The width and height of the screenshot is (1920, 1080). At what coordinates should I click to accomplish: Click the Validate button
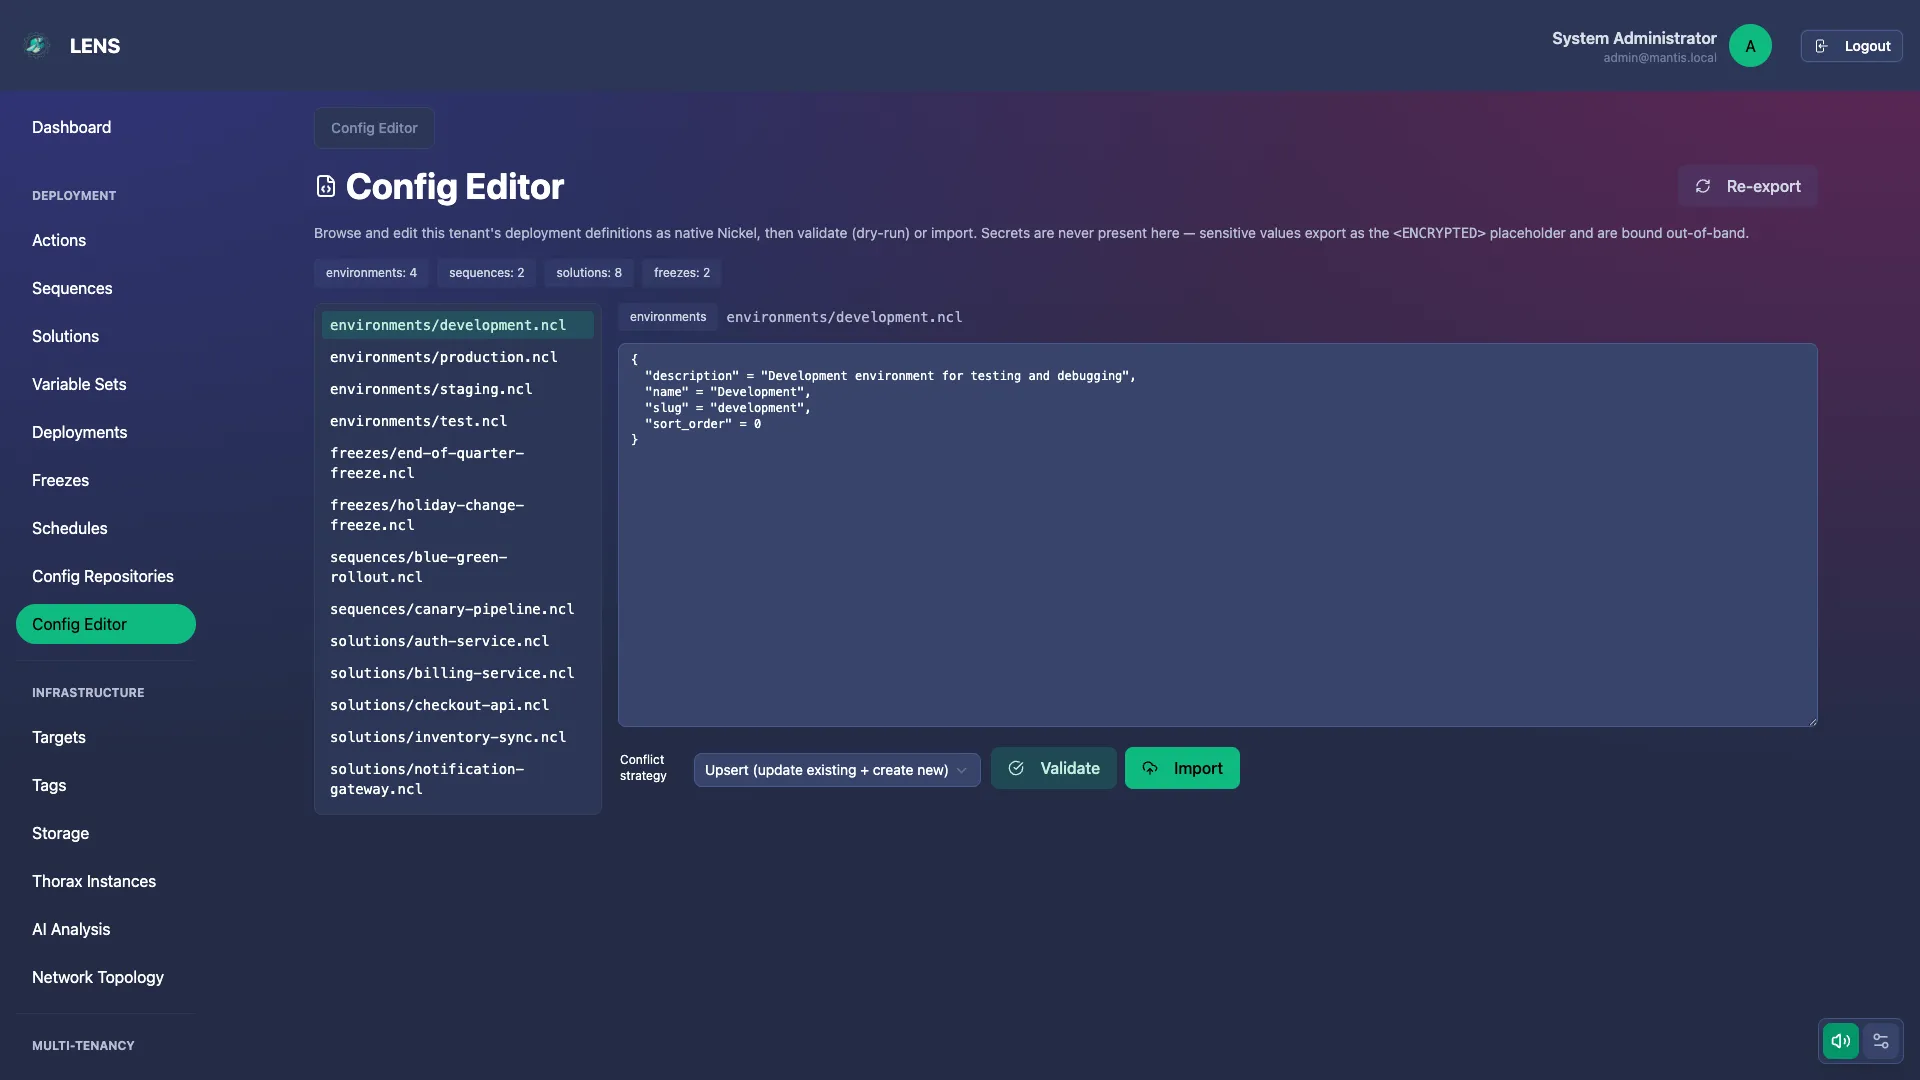(x=1053, y=768)
